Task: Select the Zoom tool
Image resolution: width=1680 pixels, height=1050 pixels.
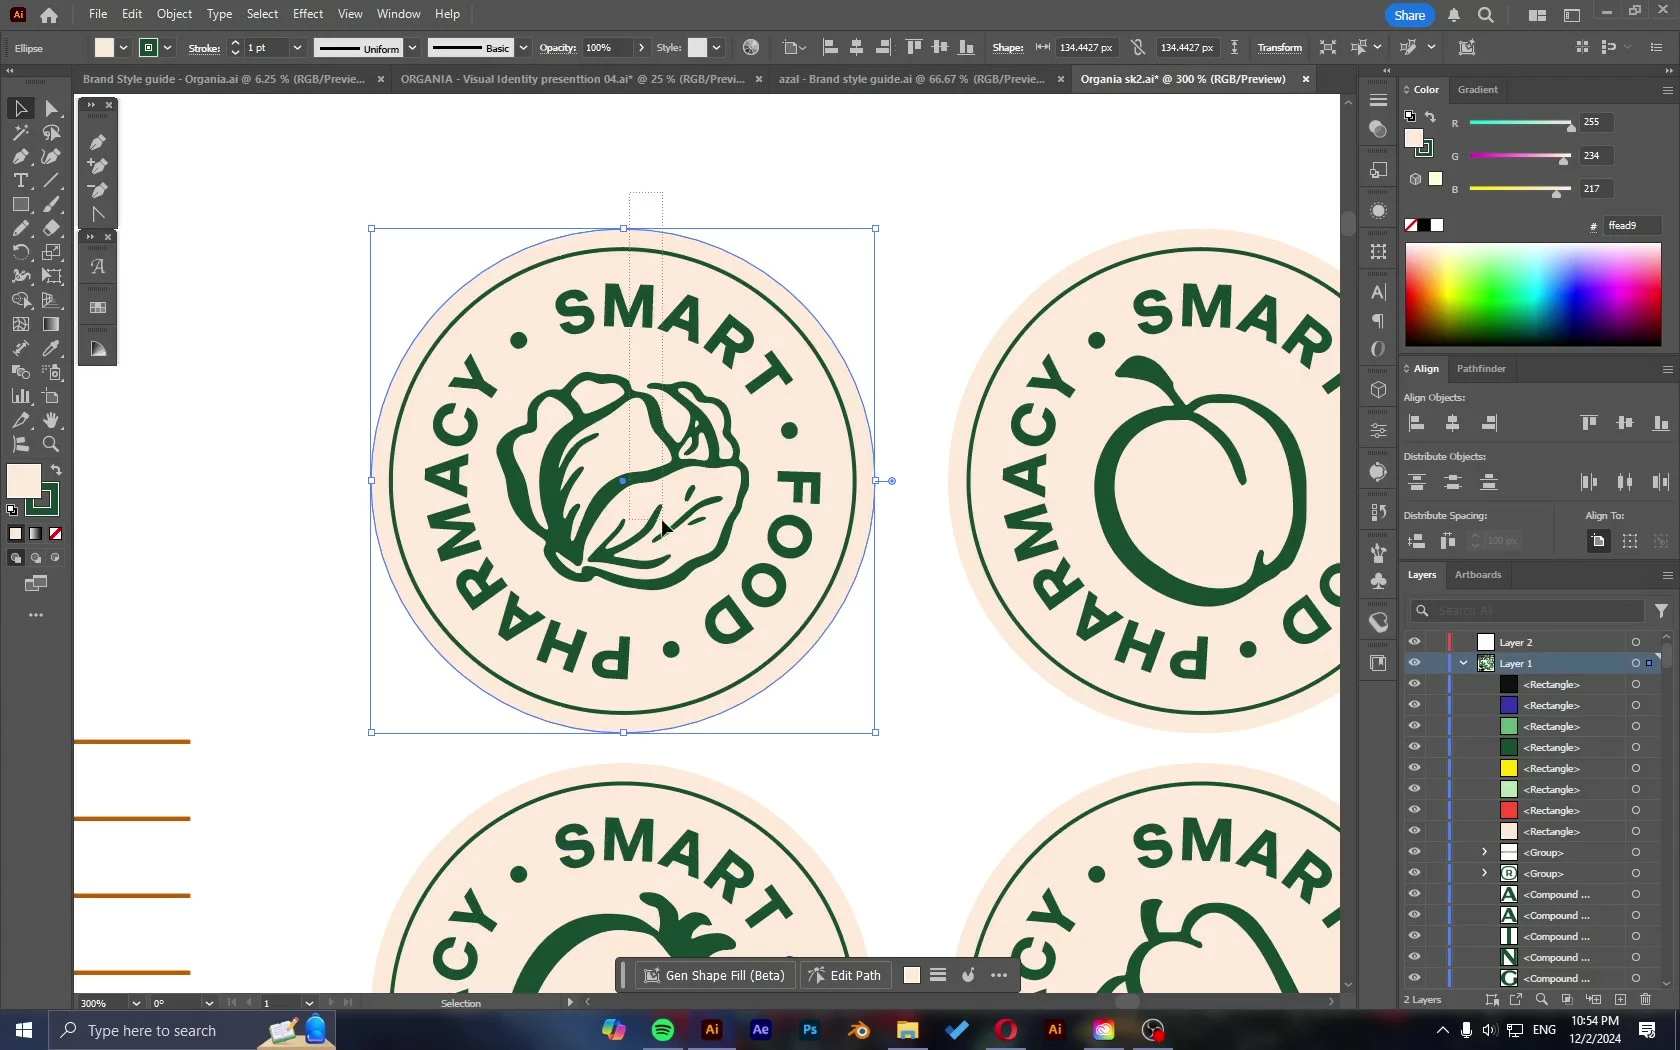Action: pyautogui.click(x=52, y=444)
